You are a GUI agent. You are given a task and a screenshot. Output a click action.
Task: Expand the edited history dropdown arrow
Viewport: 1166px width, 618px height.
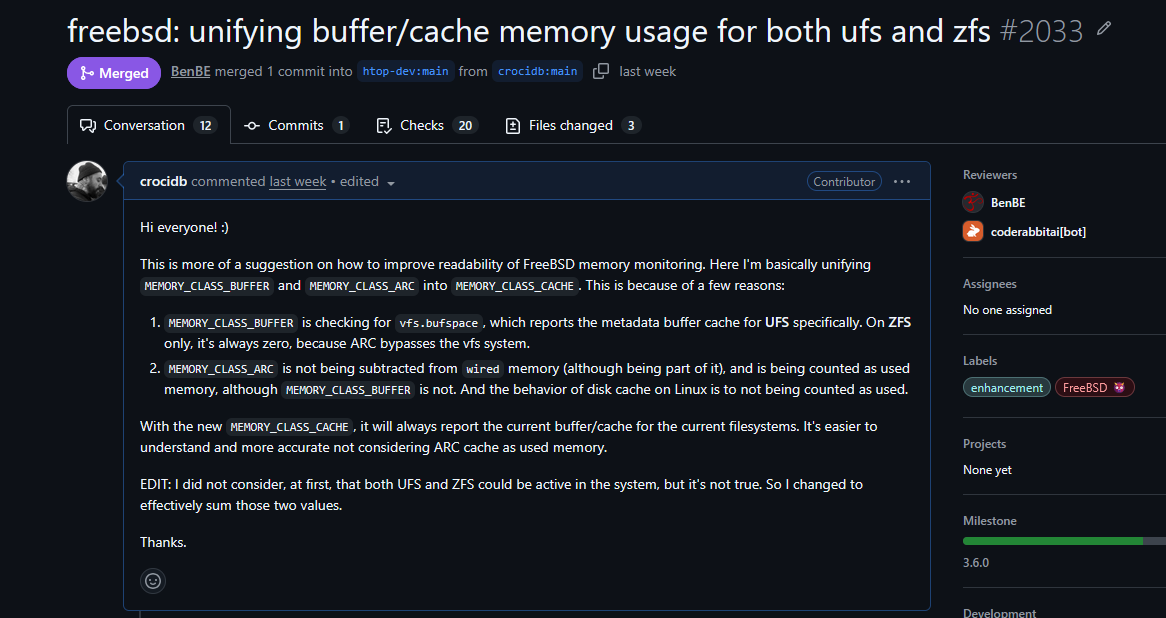[391, 183]
